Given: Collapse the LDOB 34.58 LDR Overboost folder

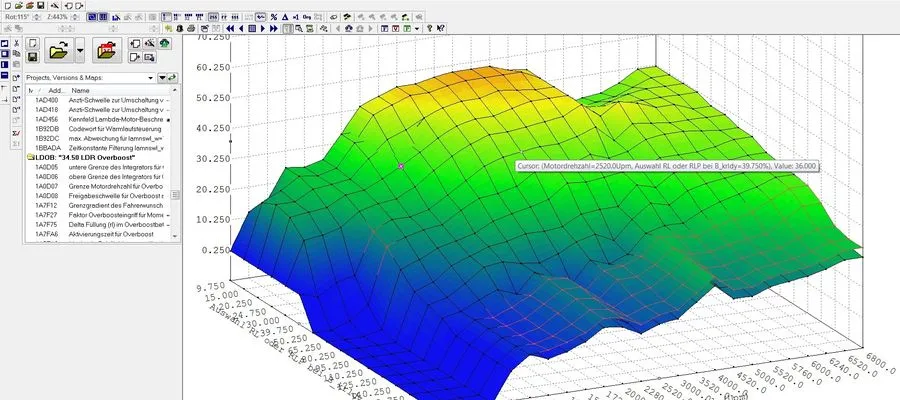Looking at the screenshot, I should coord(29,158).
